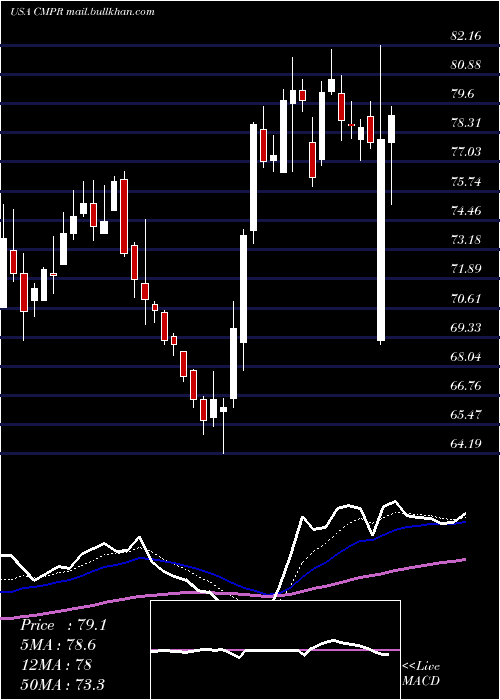
Task: Click the 50MA : 73.3 readout
Action: pos(62,684)
